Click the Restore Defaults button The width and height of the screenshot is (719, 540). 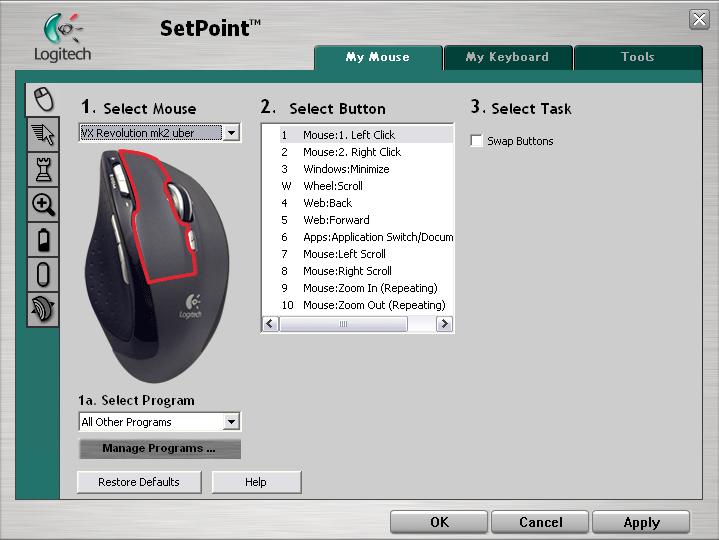(139, 482)
